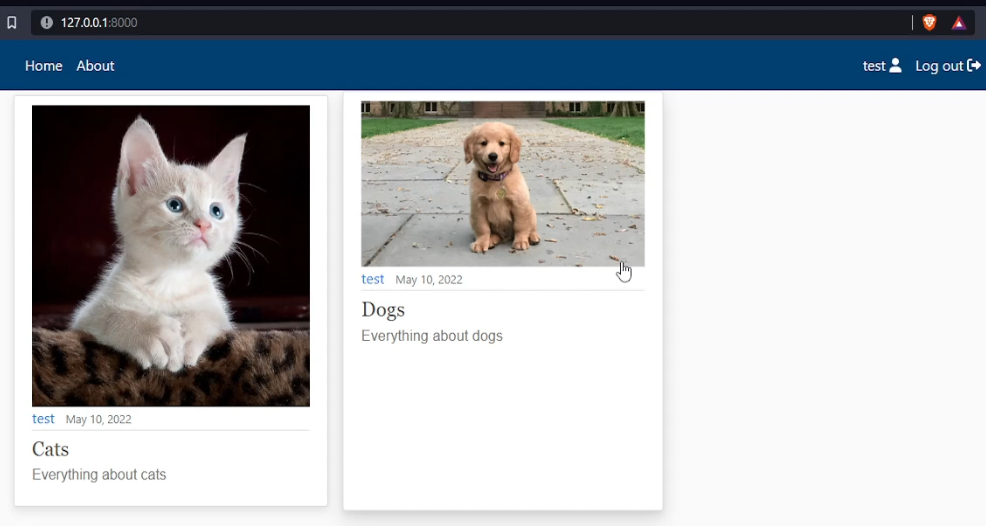Click the text Everything about dogs
986x526 pixels.
tap(432, 336)
